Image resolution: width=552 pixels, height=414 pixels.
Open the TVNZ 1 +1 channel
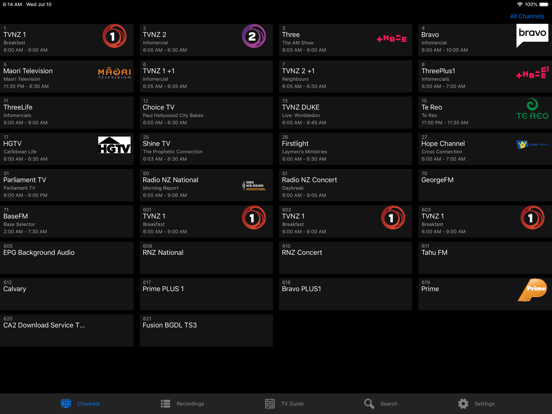[x=206, y=76]
